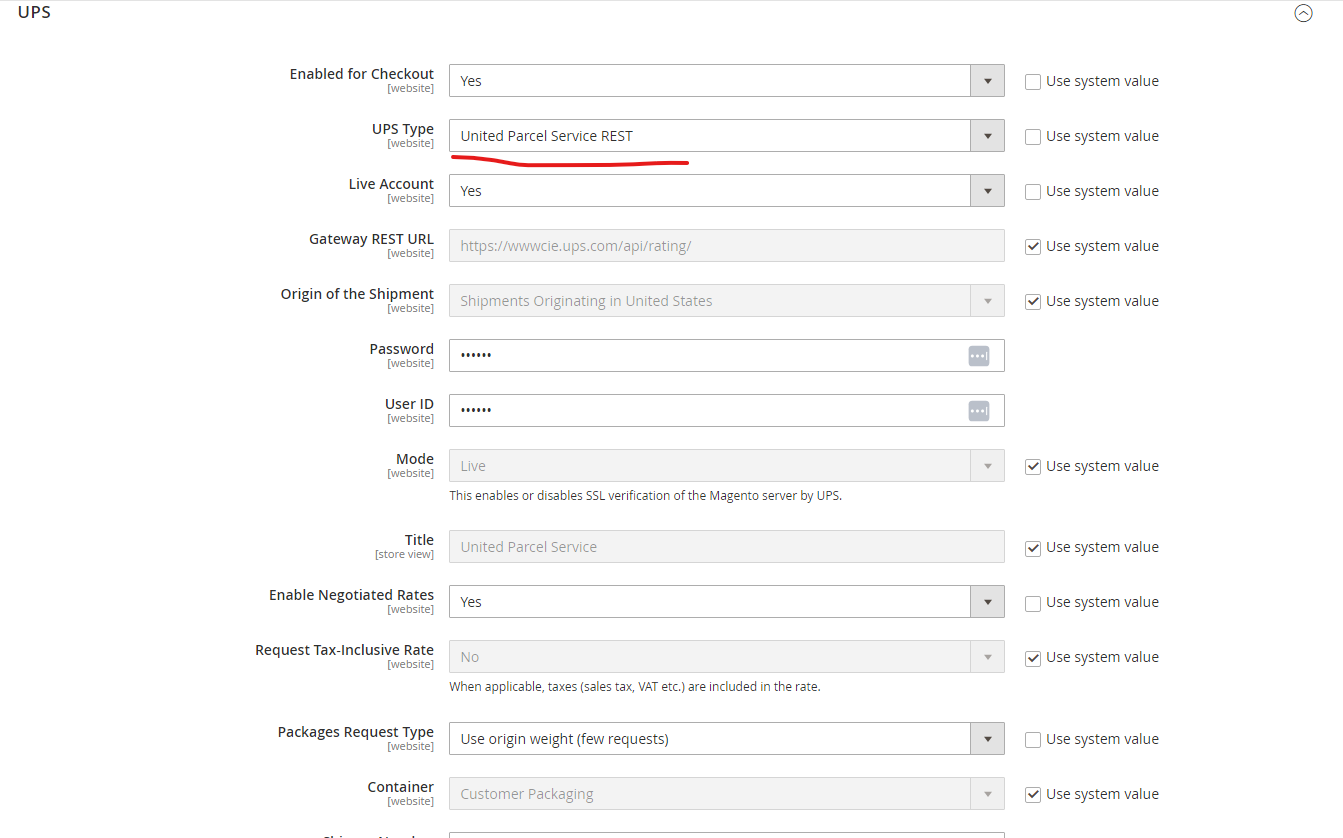The width and height of the screenshot is (1343, 838).
Task: Check Use system value for UPS Type
Action: point(1032,136)
